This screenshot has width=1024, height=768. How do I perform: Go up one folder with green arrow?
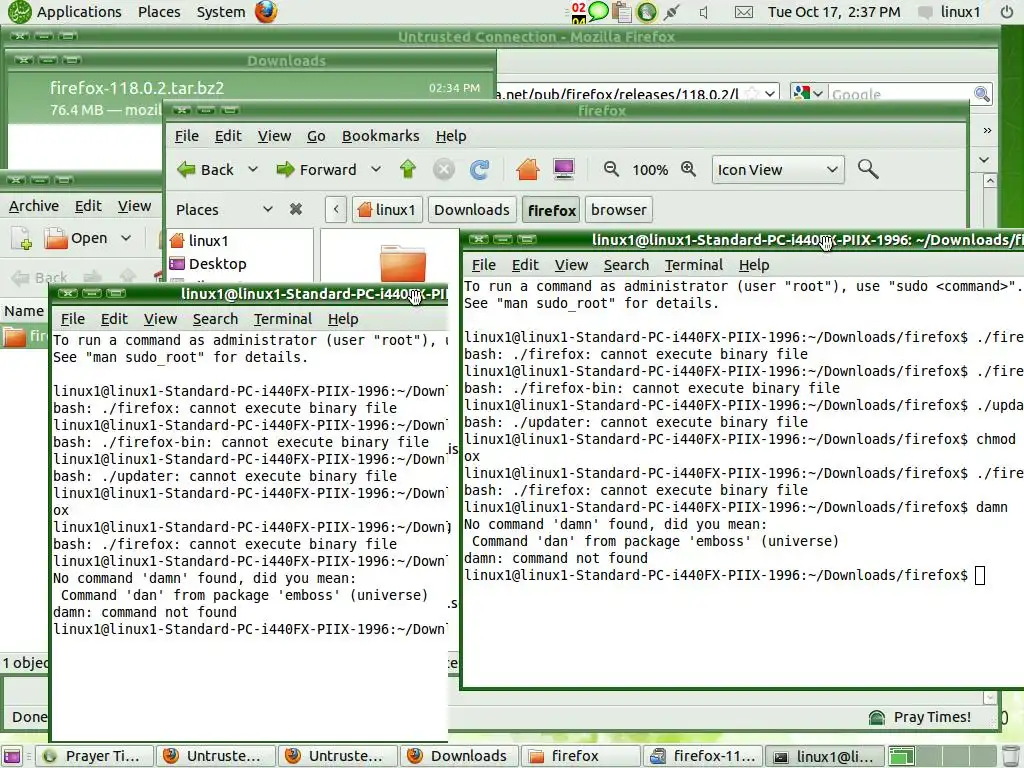click(408, 170)
